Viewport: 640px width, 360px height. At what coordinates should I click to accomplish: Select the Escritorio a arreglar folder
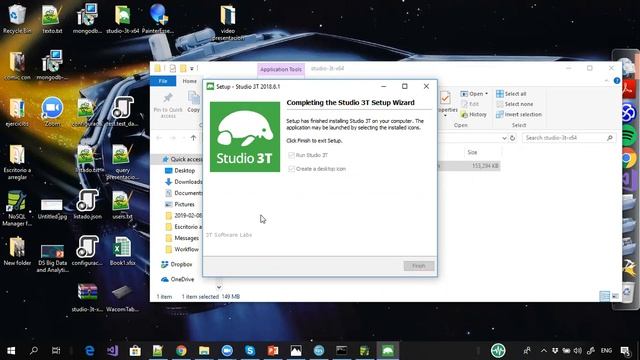click(x=17, y=162)
